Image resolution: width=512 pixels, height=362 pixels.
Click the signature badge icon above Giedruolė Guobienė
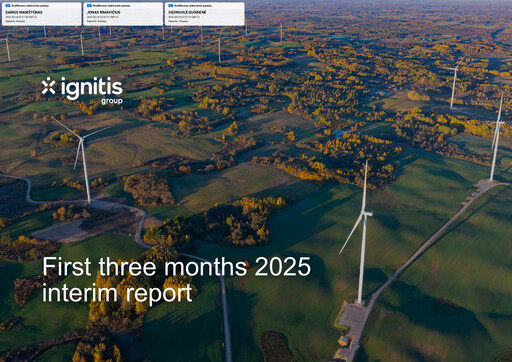tap(171, 6)
